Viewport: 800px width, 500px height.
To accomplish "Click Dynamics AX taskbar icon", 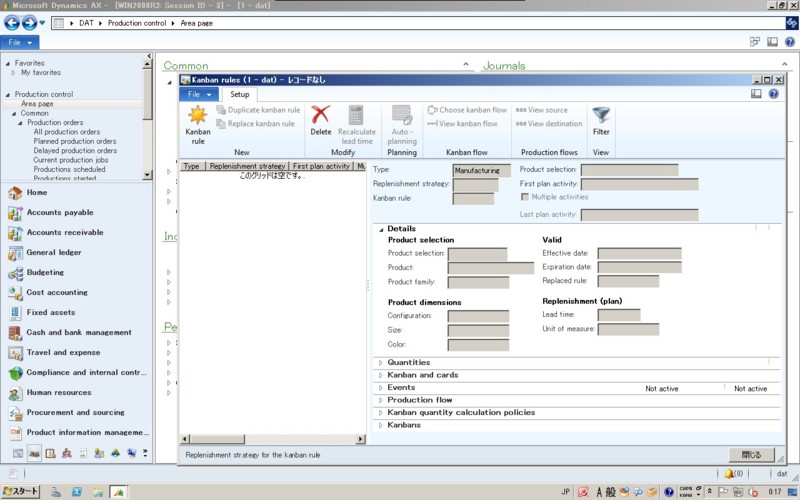I will (118, 492).
